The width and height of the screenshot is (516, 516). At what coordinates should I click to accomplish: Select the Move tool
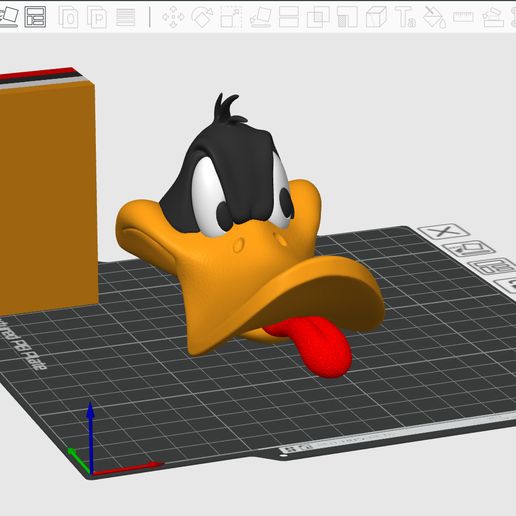[173, 17]
